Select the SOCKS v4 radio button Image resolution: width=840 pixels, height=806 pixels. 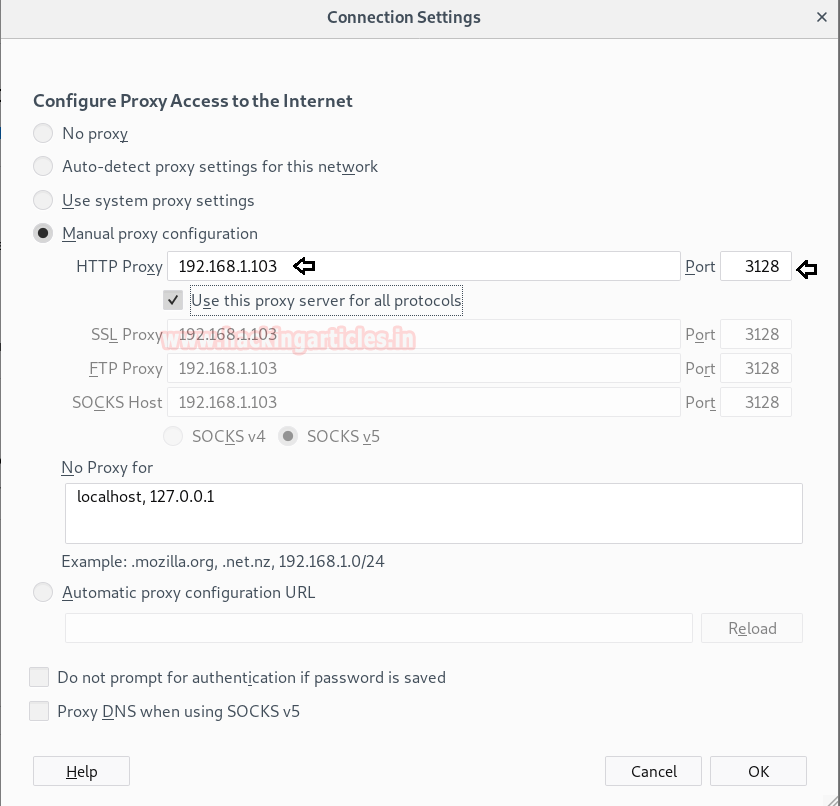click(x=173, y=436)
